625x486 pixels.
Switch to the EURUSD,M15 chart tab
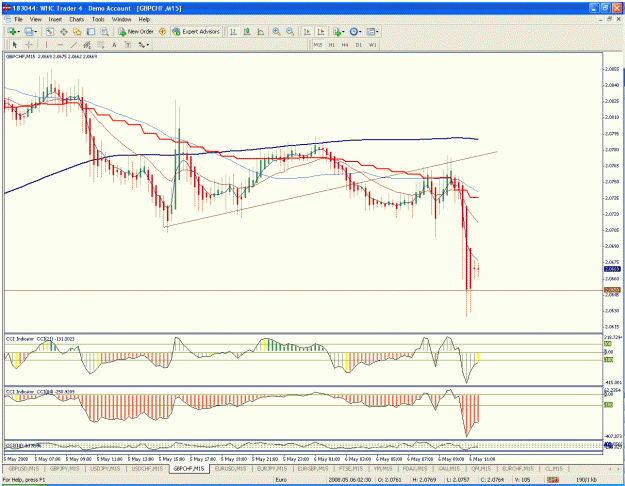pos(230,469)
